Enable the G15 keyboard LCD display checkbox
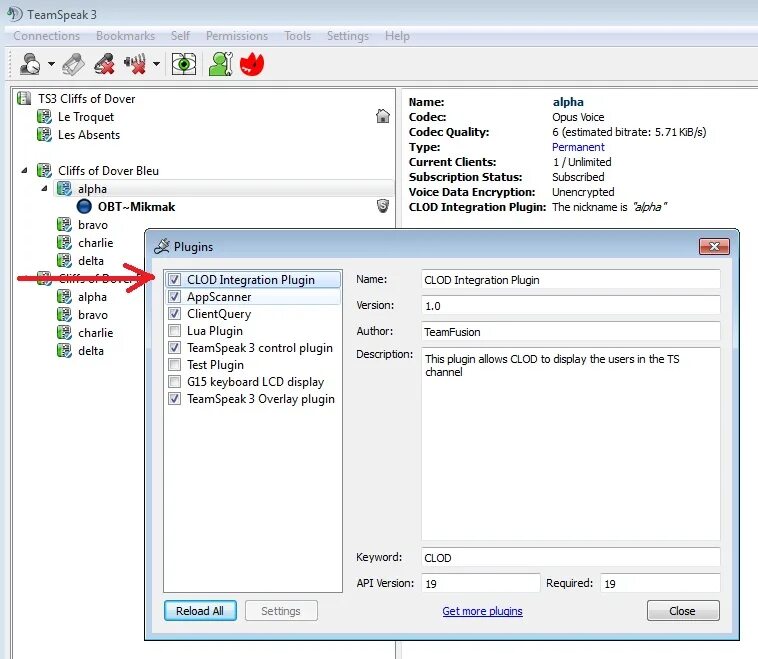Screen dimensions: 758x659 click(x=175, y=381)
